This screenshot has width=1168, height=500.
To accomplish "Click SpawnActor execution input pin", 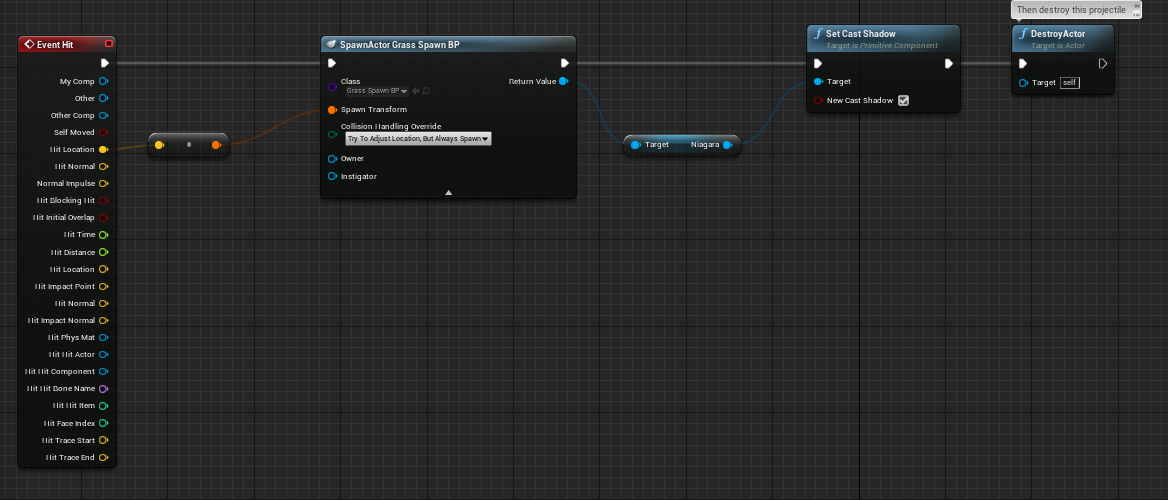I will coord(332,63).
